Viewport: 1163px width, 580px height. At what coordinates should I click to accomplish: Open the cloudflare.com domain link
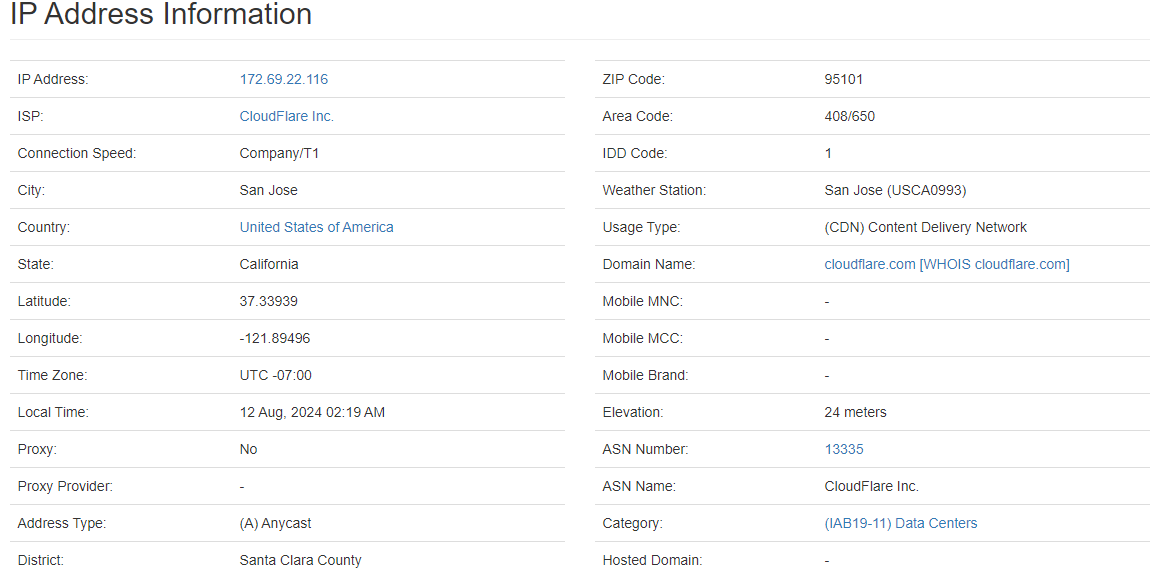869,265
